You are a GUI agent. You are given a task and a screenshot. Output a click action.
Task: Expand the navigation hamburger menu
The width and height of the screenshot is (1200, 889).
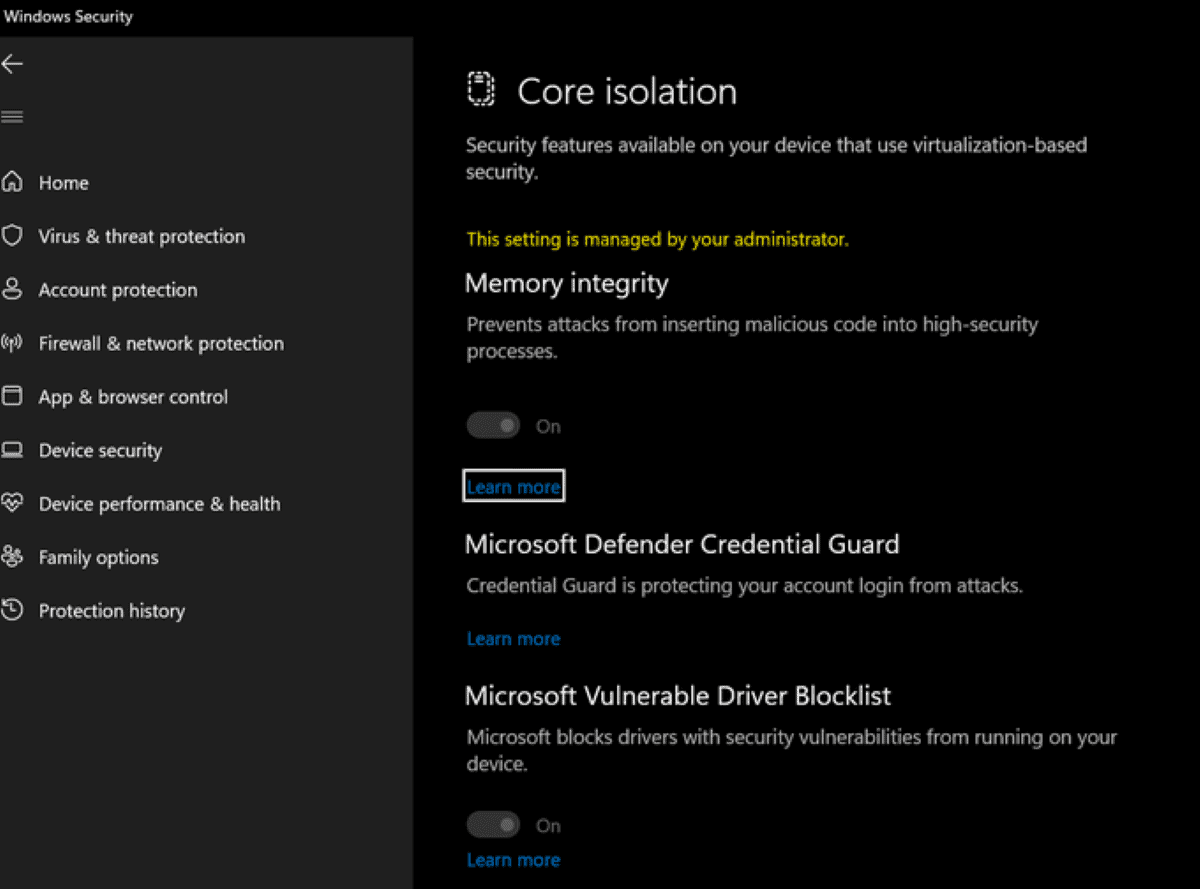tap(13, 115)
